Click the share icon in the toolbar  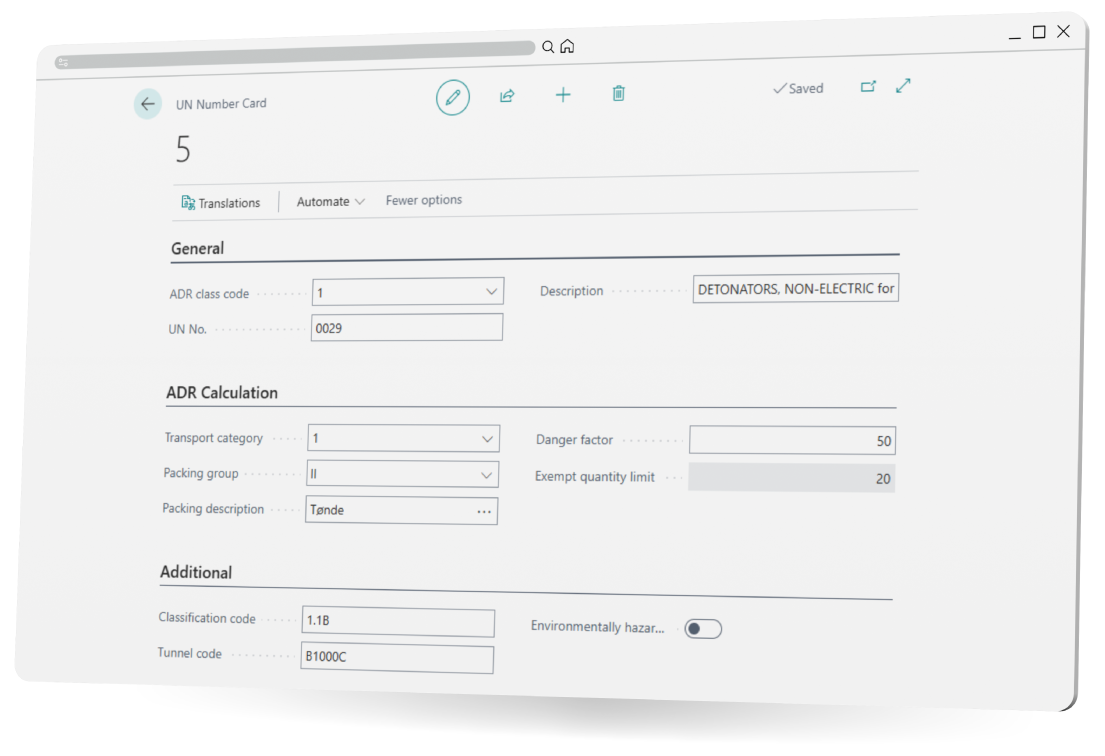pyautogui.click(x=507, y=96)
